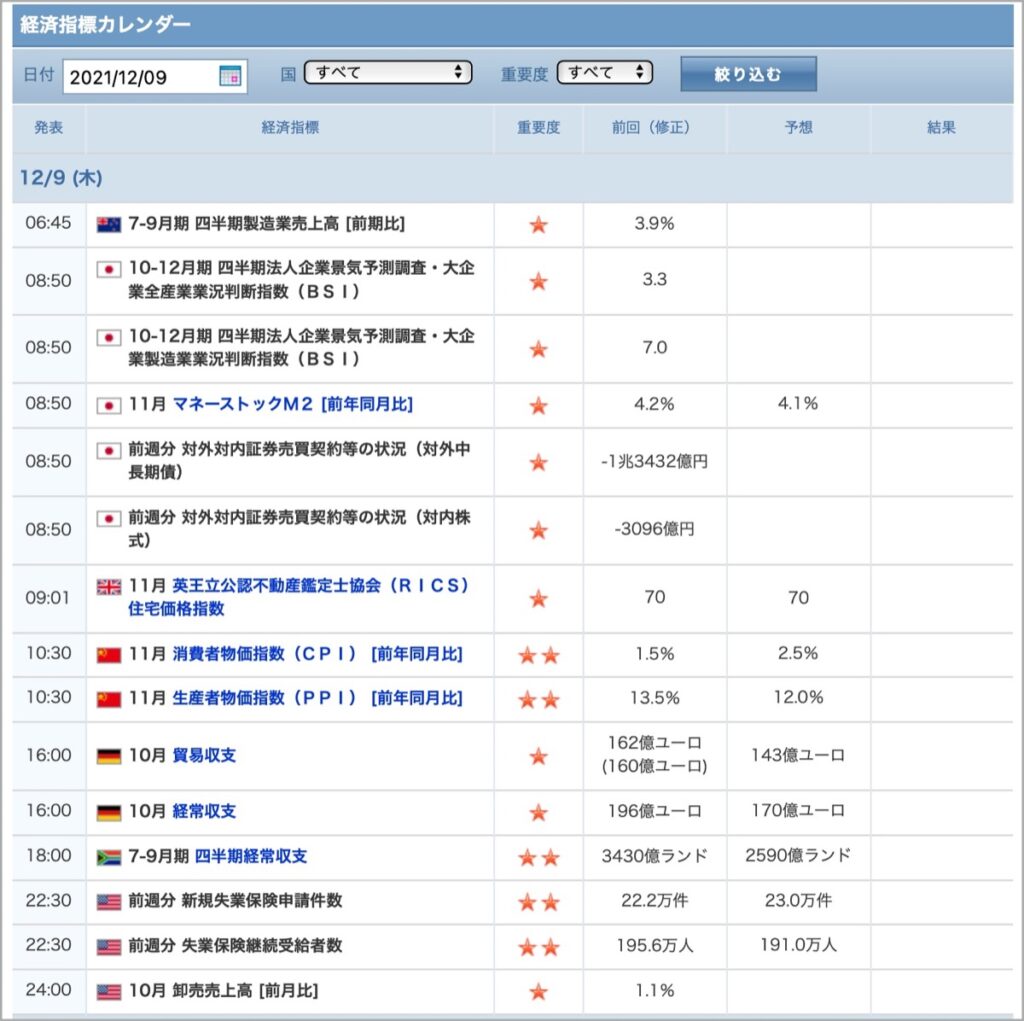Click previous value -1兆3432億円
The height and width of the screenshot is (1021, 1024).
tap(654, 461)
